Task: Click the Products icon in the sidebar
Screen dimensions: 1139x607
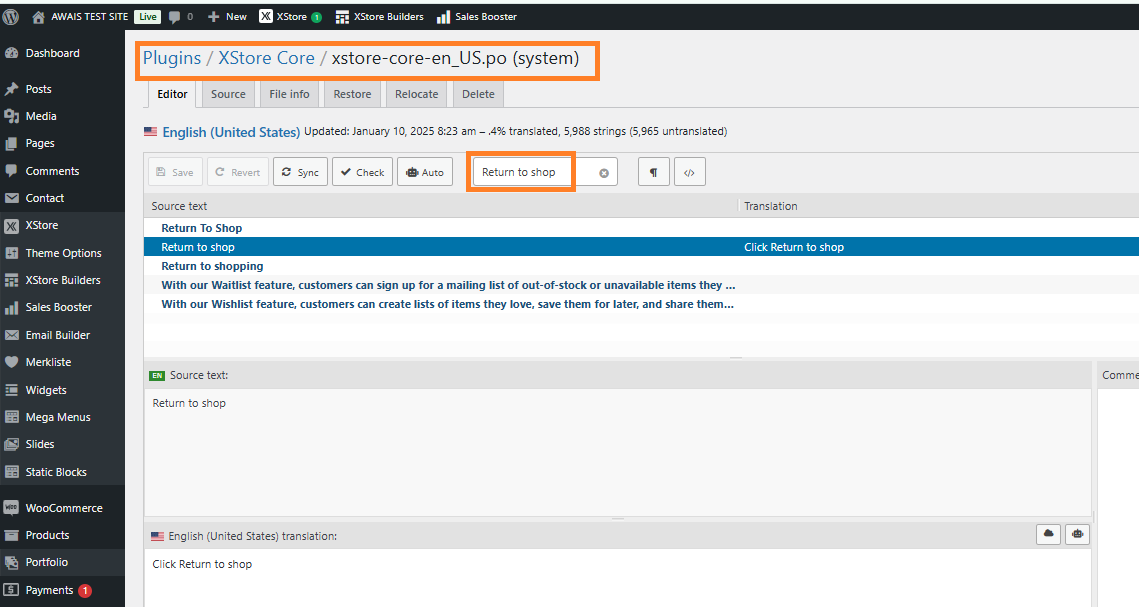Action: pyautogui.click(x=12, y=535)
